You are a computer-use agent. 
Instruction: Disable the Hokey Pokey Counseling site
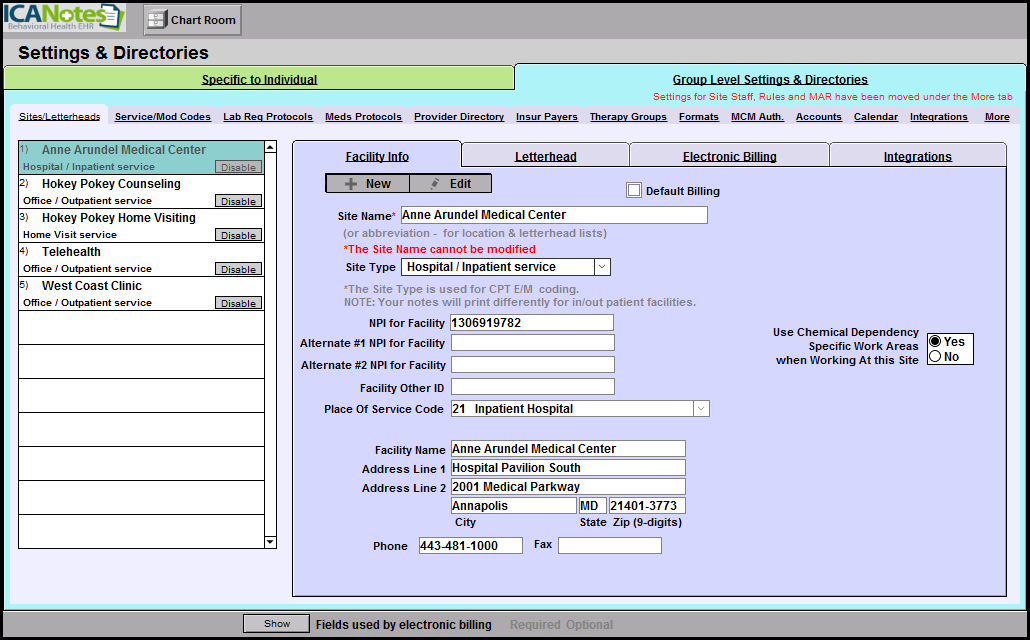point(239,201)
